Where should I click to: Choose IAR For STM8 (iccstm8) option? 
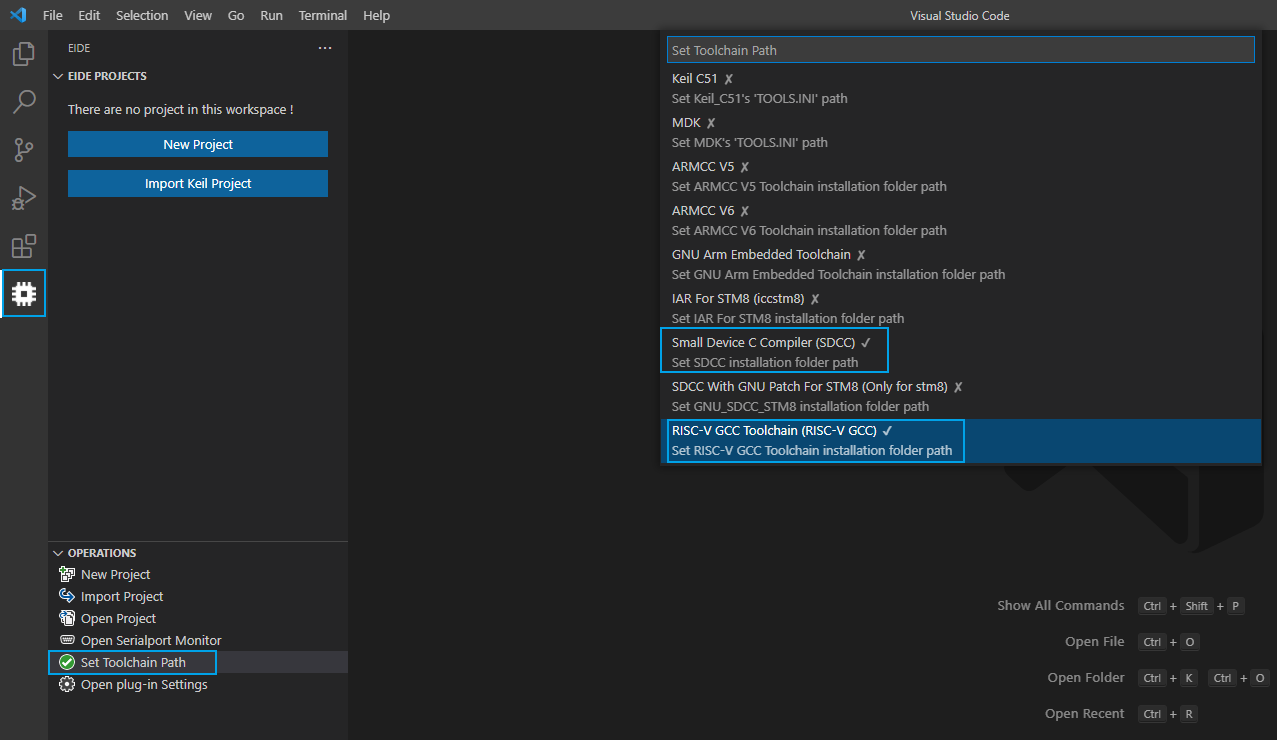pos(960,308)
